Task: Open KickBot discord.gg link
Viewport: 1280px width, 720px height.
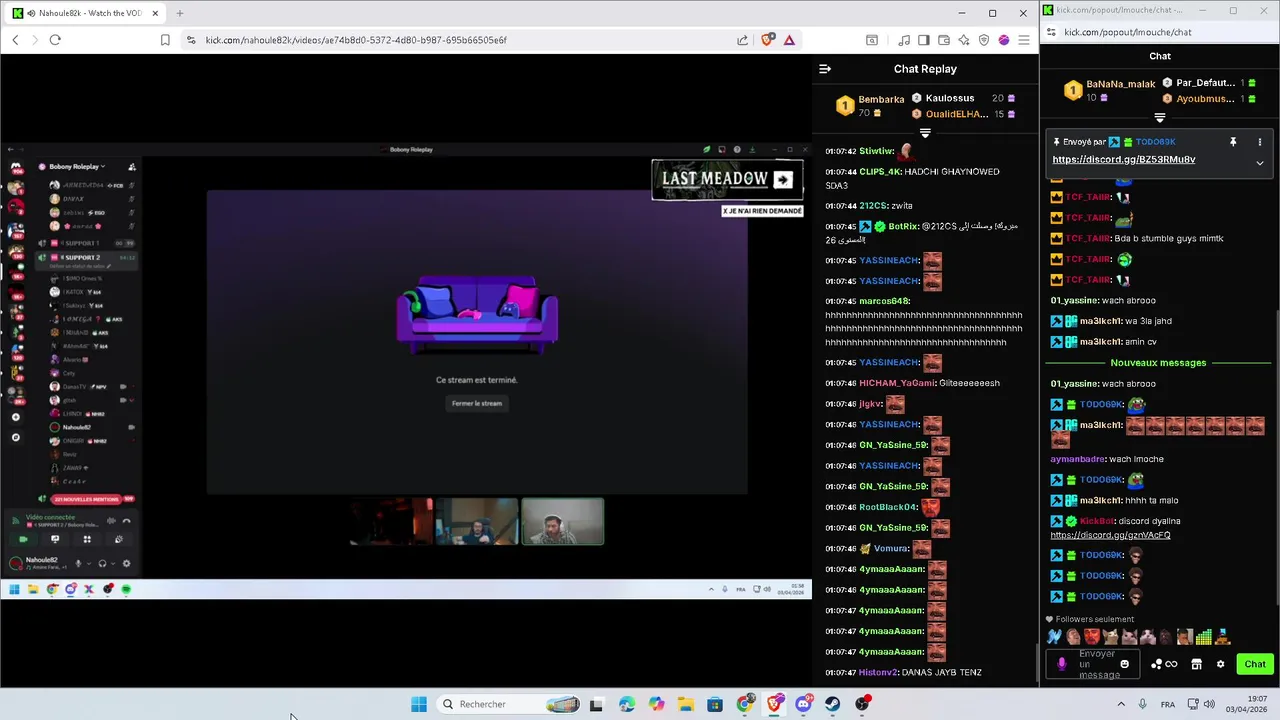Action: click(x=1110, y=535)
